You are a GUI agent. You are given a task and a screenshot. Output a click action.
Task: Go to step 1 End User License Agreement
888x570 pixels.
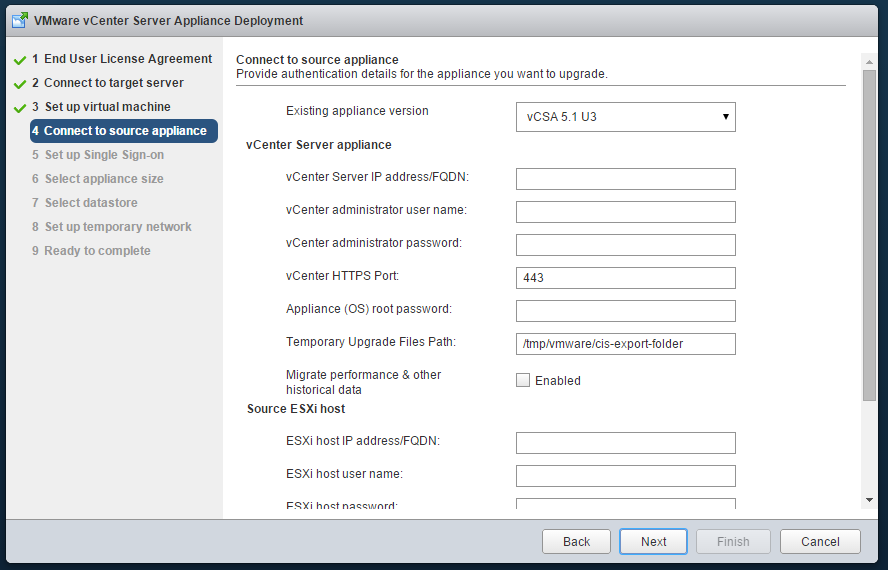pyautogui.click(x=122, y=59)
